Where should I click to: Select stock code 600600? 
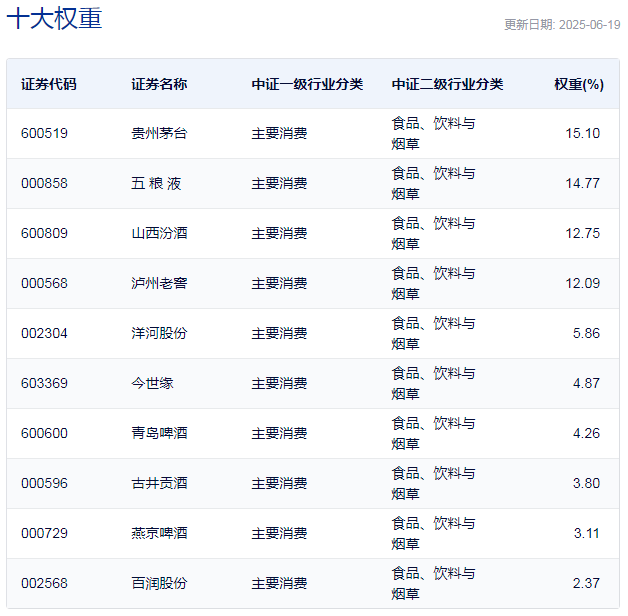point(44,433)
